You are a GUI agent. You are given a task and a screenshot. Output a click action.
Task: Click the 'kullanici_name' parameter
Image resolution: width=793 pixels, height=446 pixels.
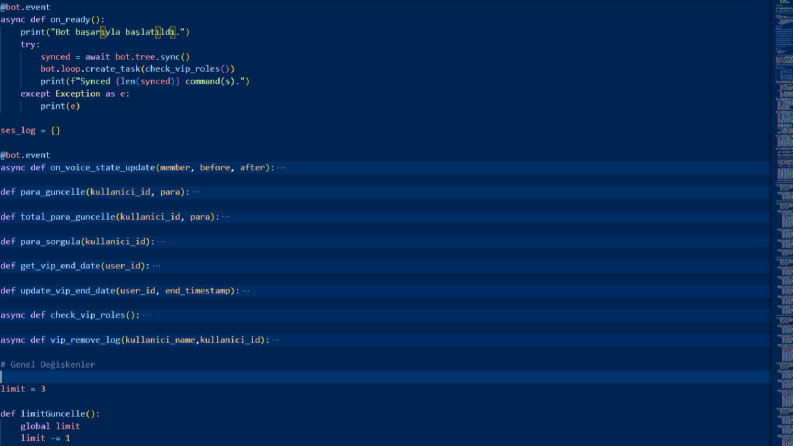tap(160, 340)
